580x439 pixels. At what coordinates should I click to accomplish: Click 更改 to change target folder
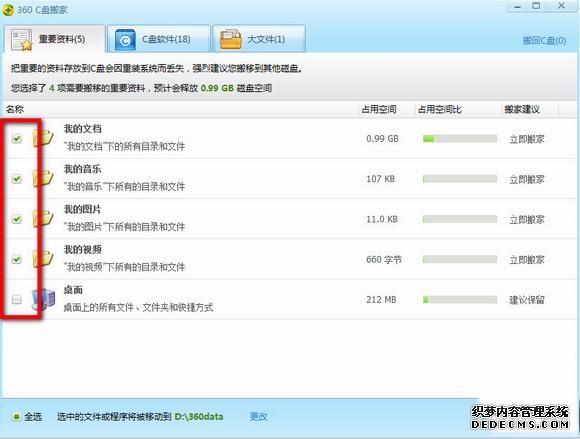click(259, 416)
